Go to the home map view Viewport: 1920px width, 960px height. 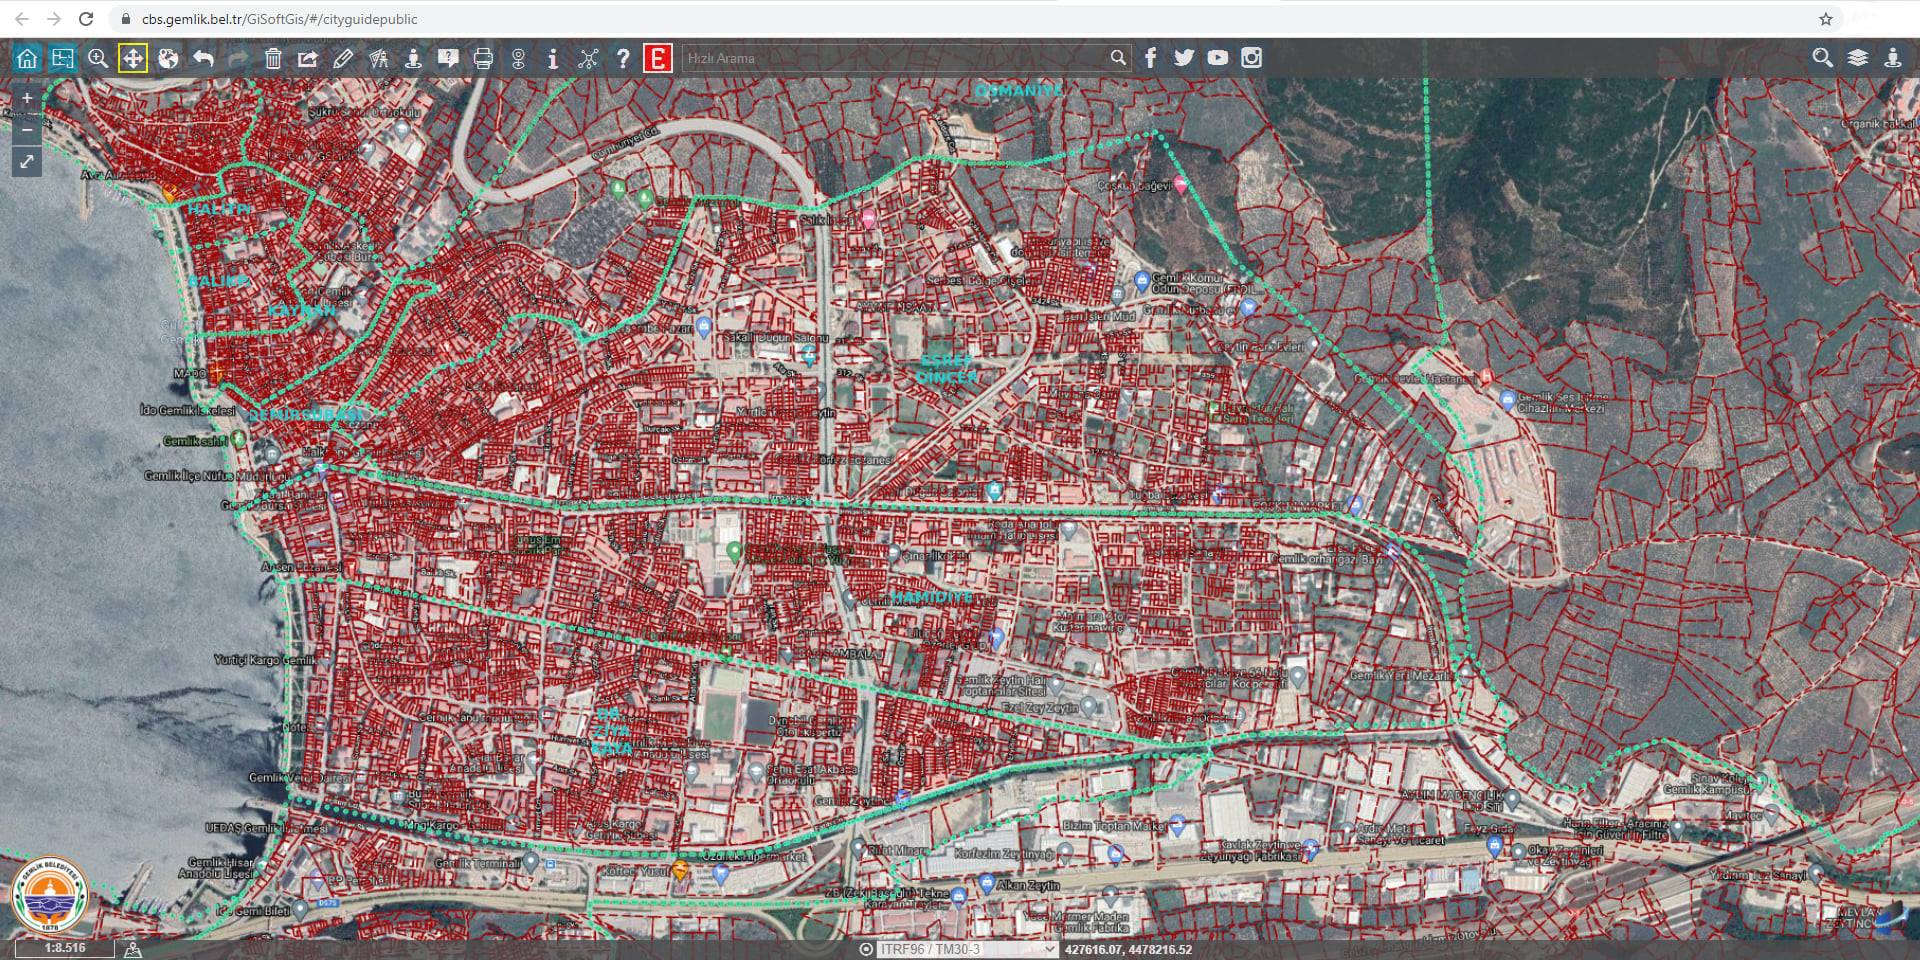[27, 58]
